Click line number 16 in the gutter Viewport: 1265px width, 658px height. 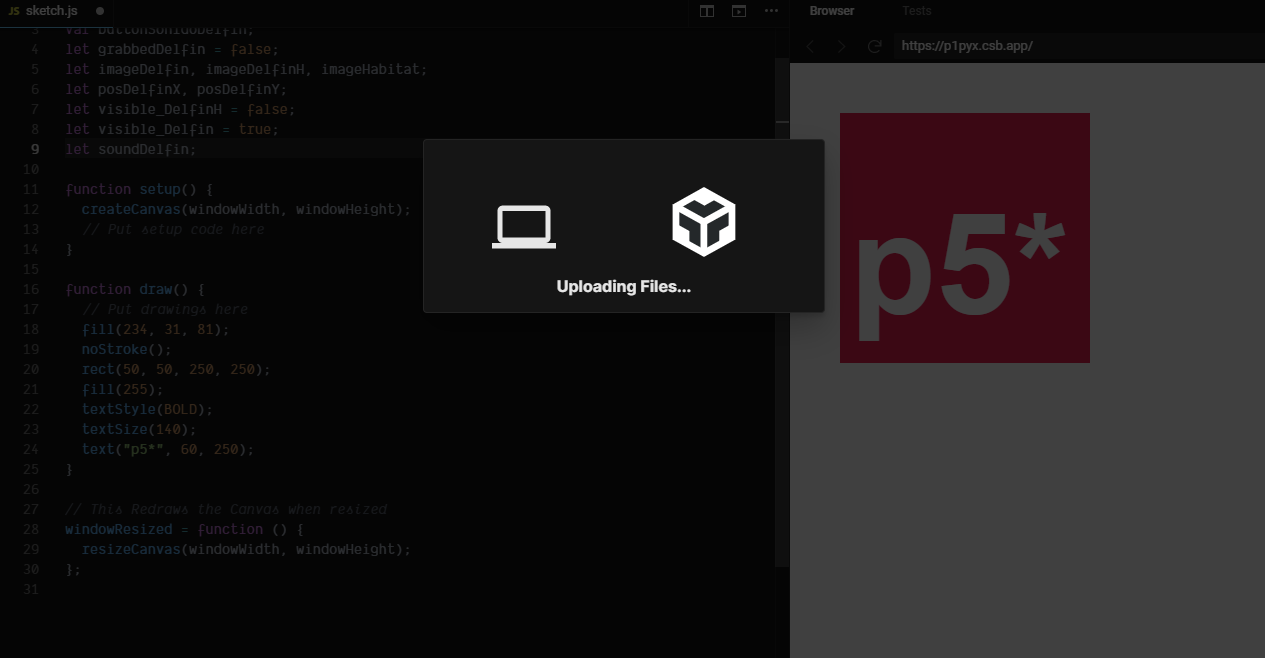(32, 289)
